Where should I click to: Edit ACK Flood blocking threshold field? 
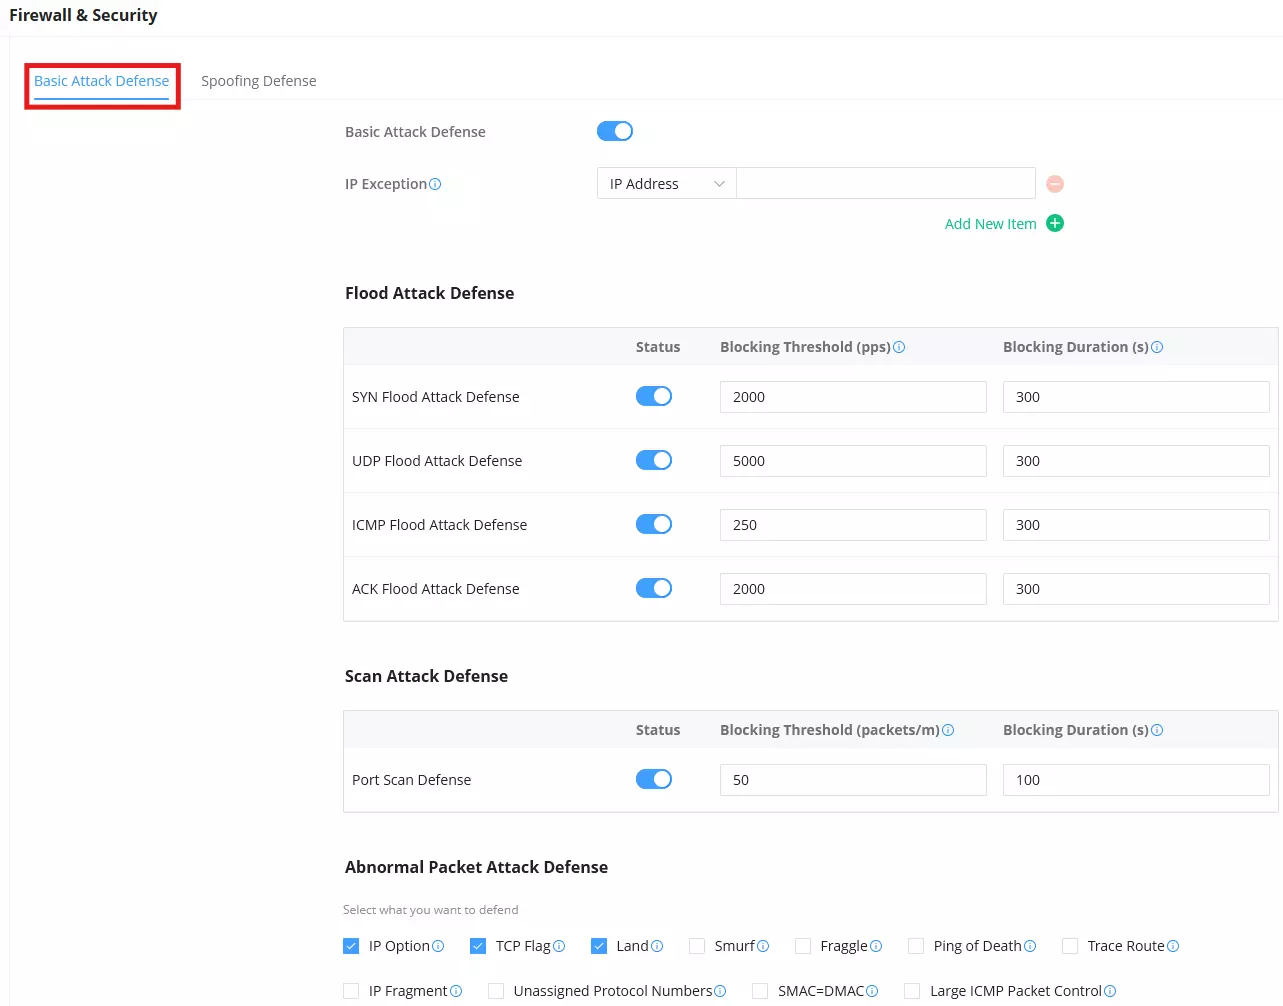click(853, 589)
